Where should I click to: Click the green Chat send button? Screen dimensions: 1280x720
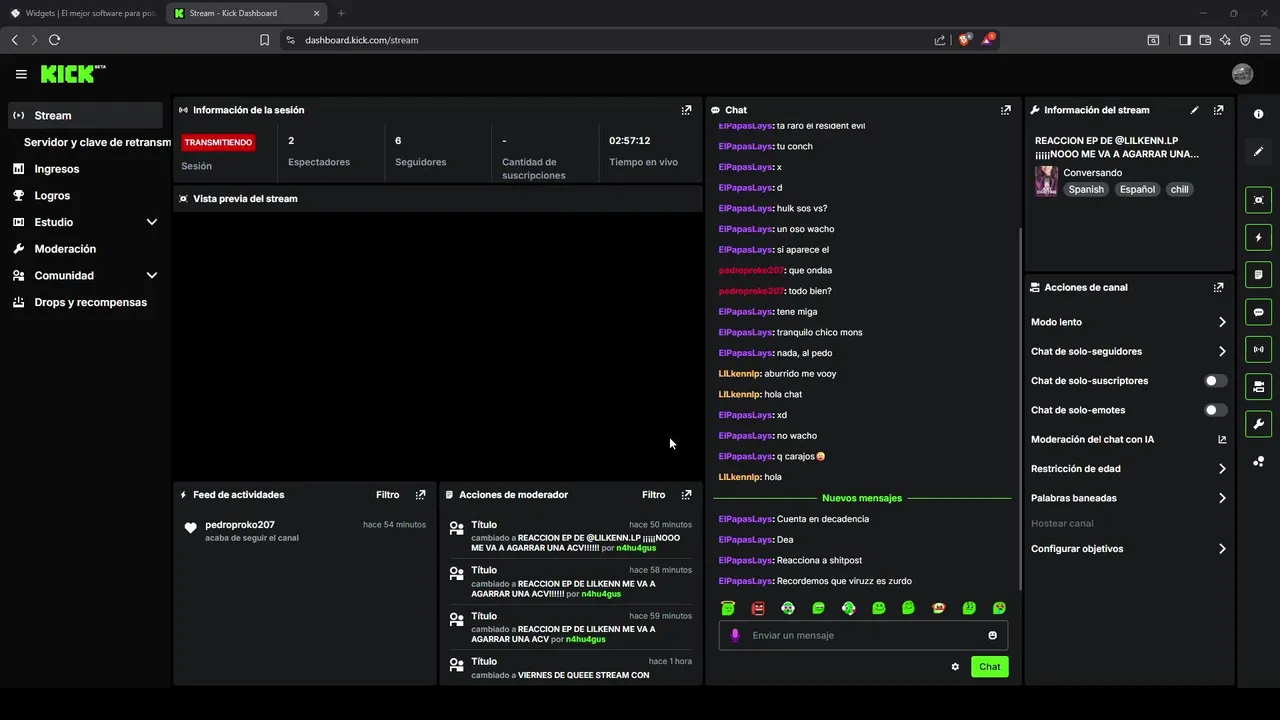(989, 667)
